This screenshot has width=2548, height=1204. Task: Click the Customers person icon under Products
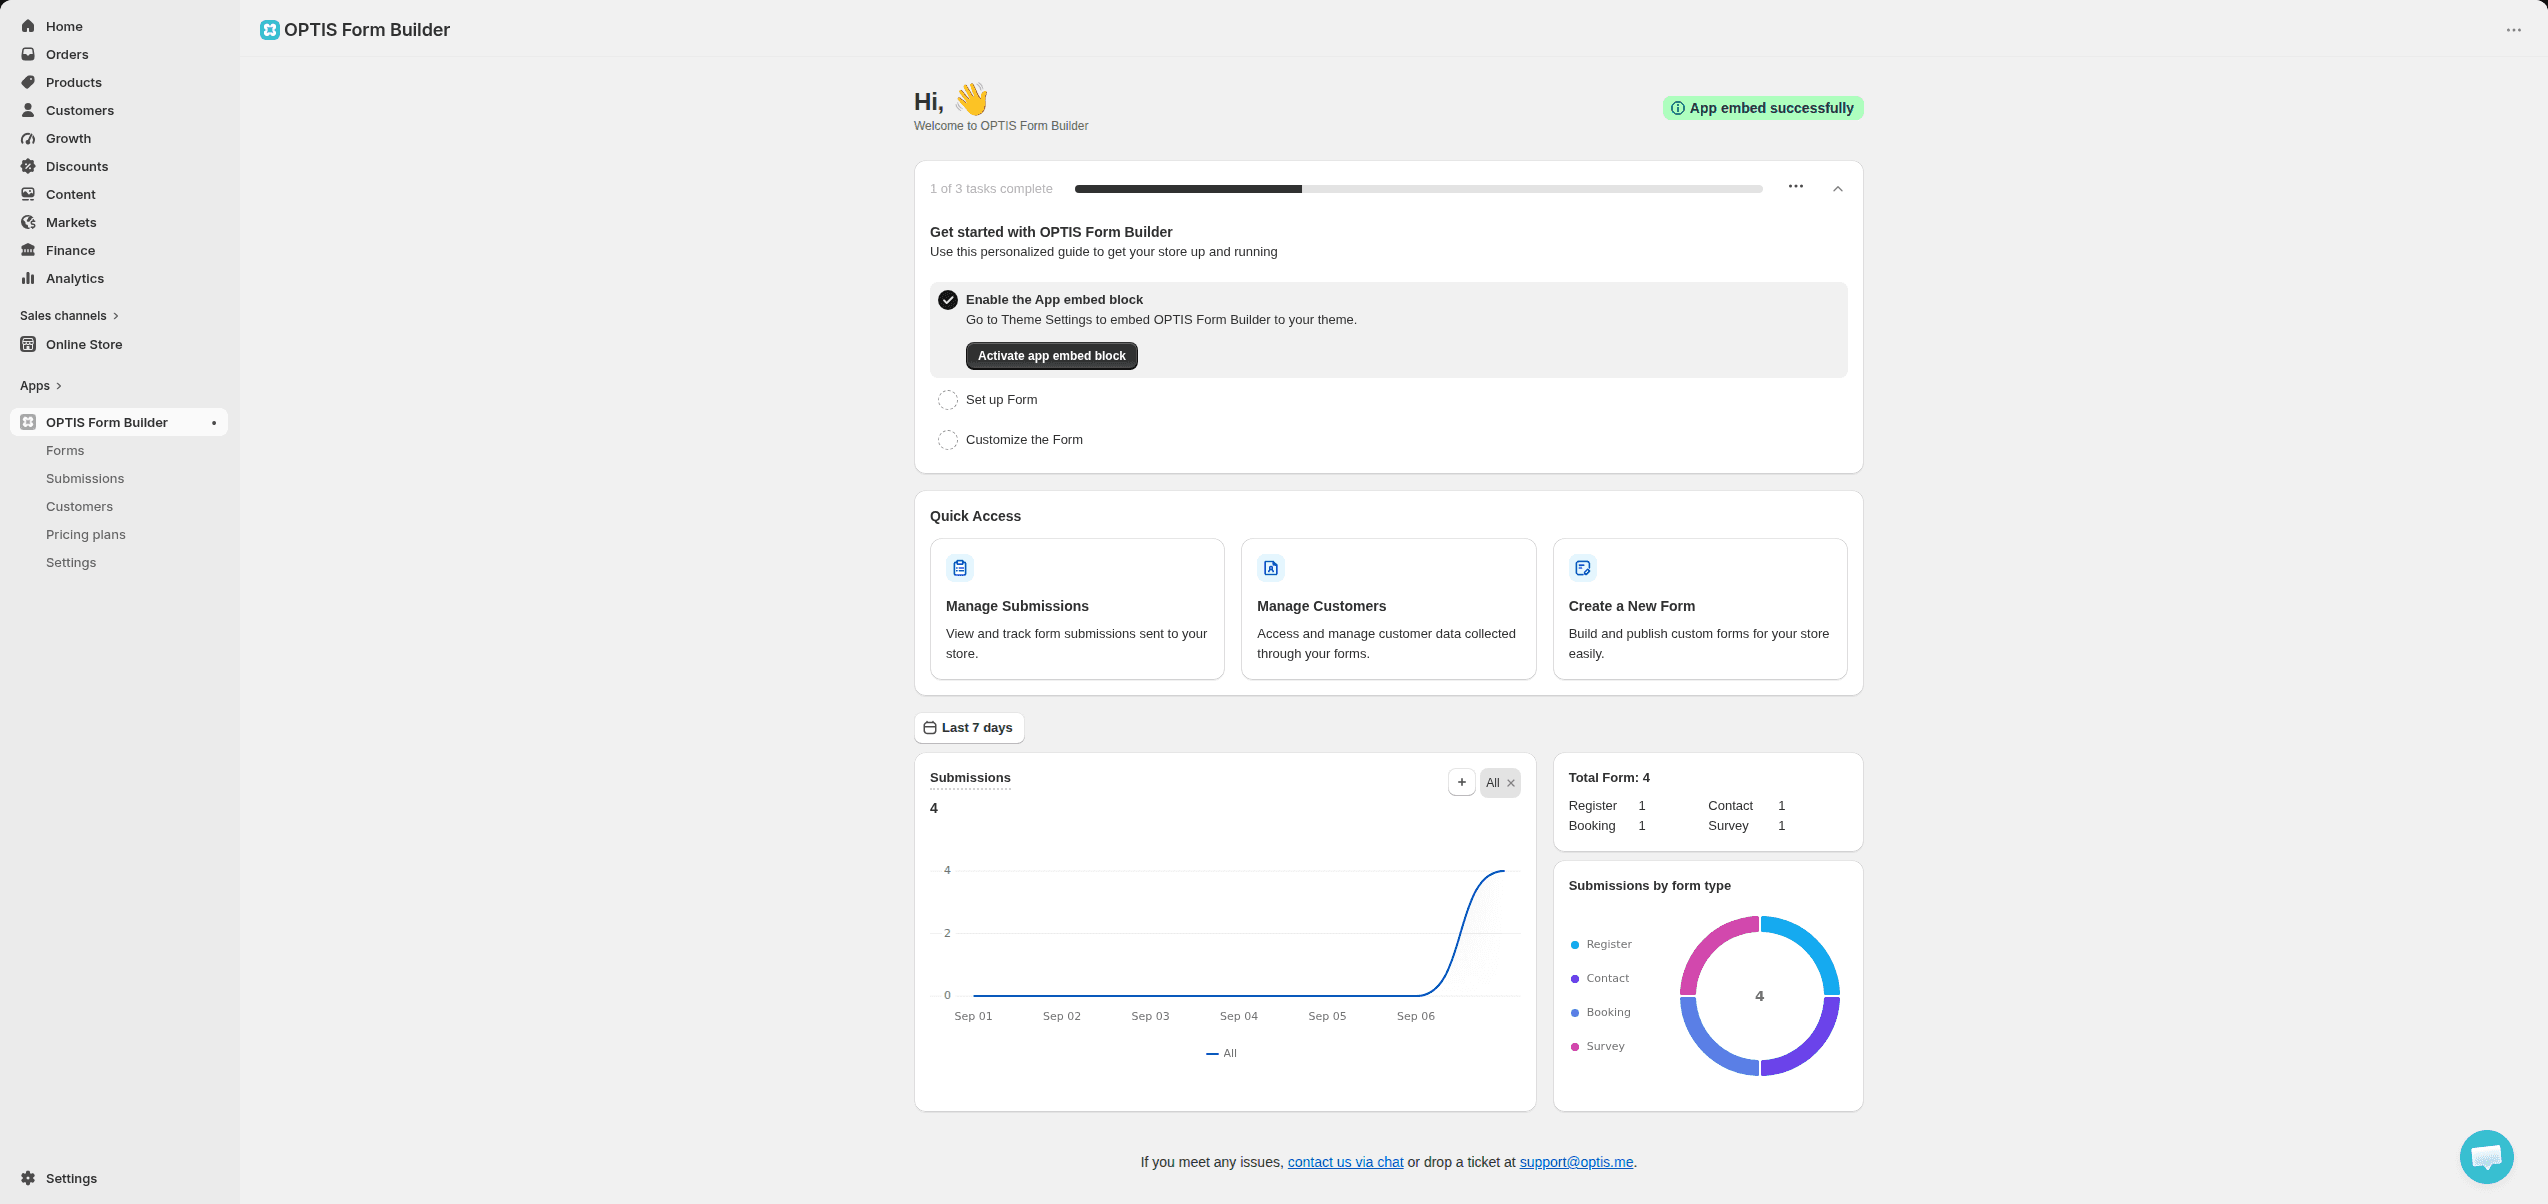click(28, 110)
